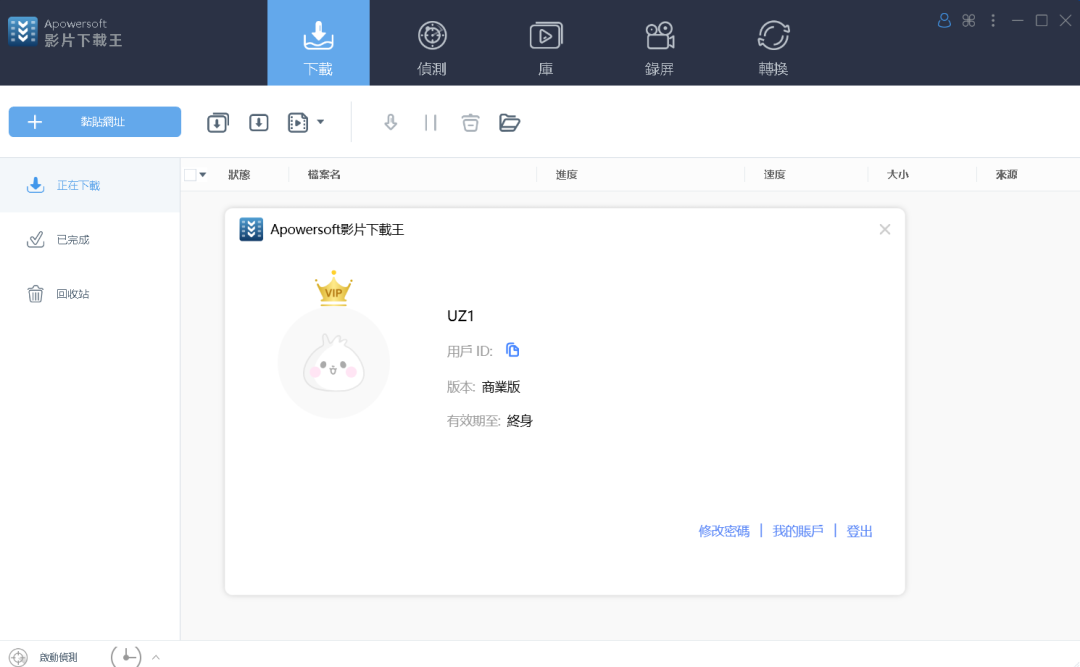The height and width of the screenshot is (667, 1080).
Task: Click the 速度 column header
Action: tap(774, 175)
